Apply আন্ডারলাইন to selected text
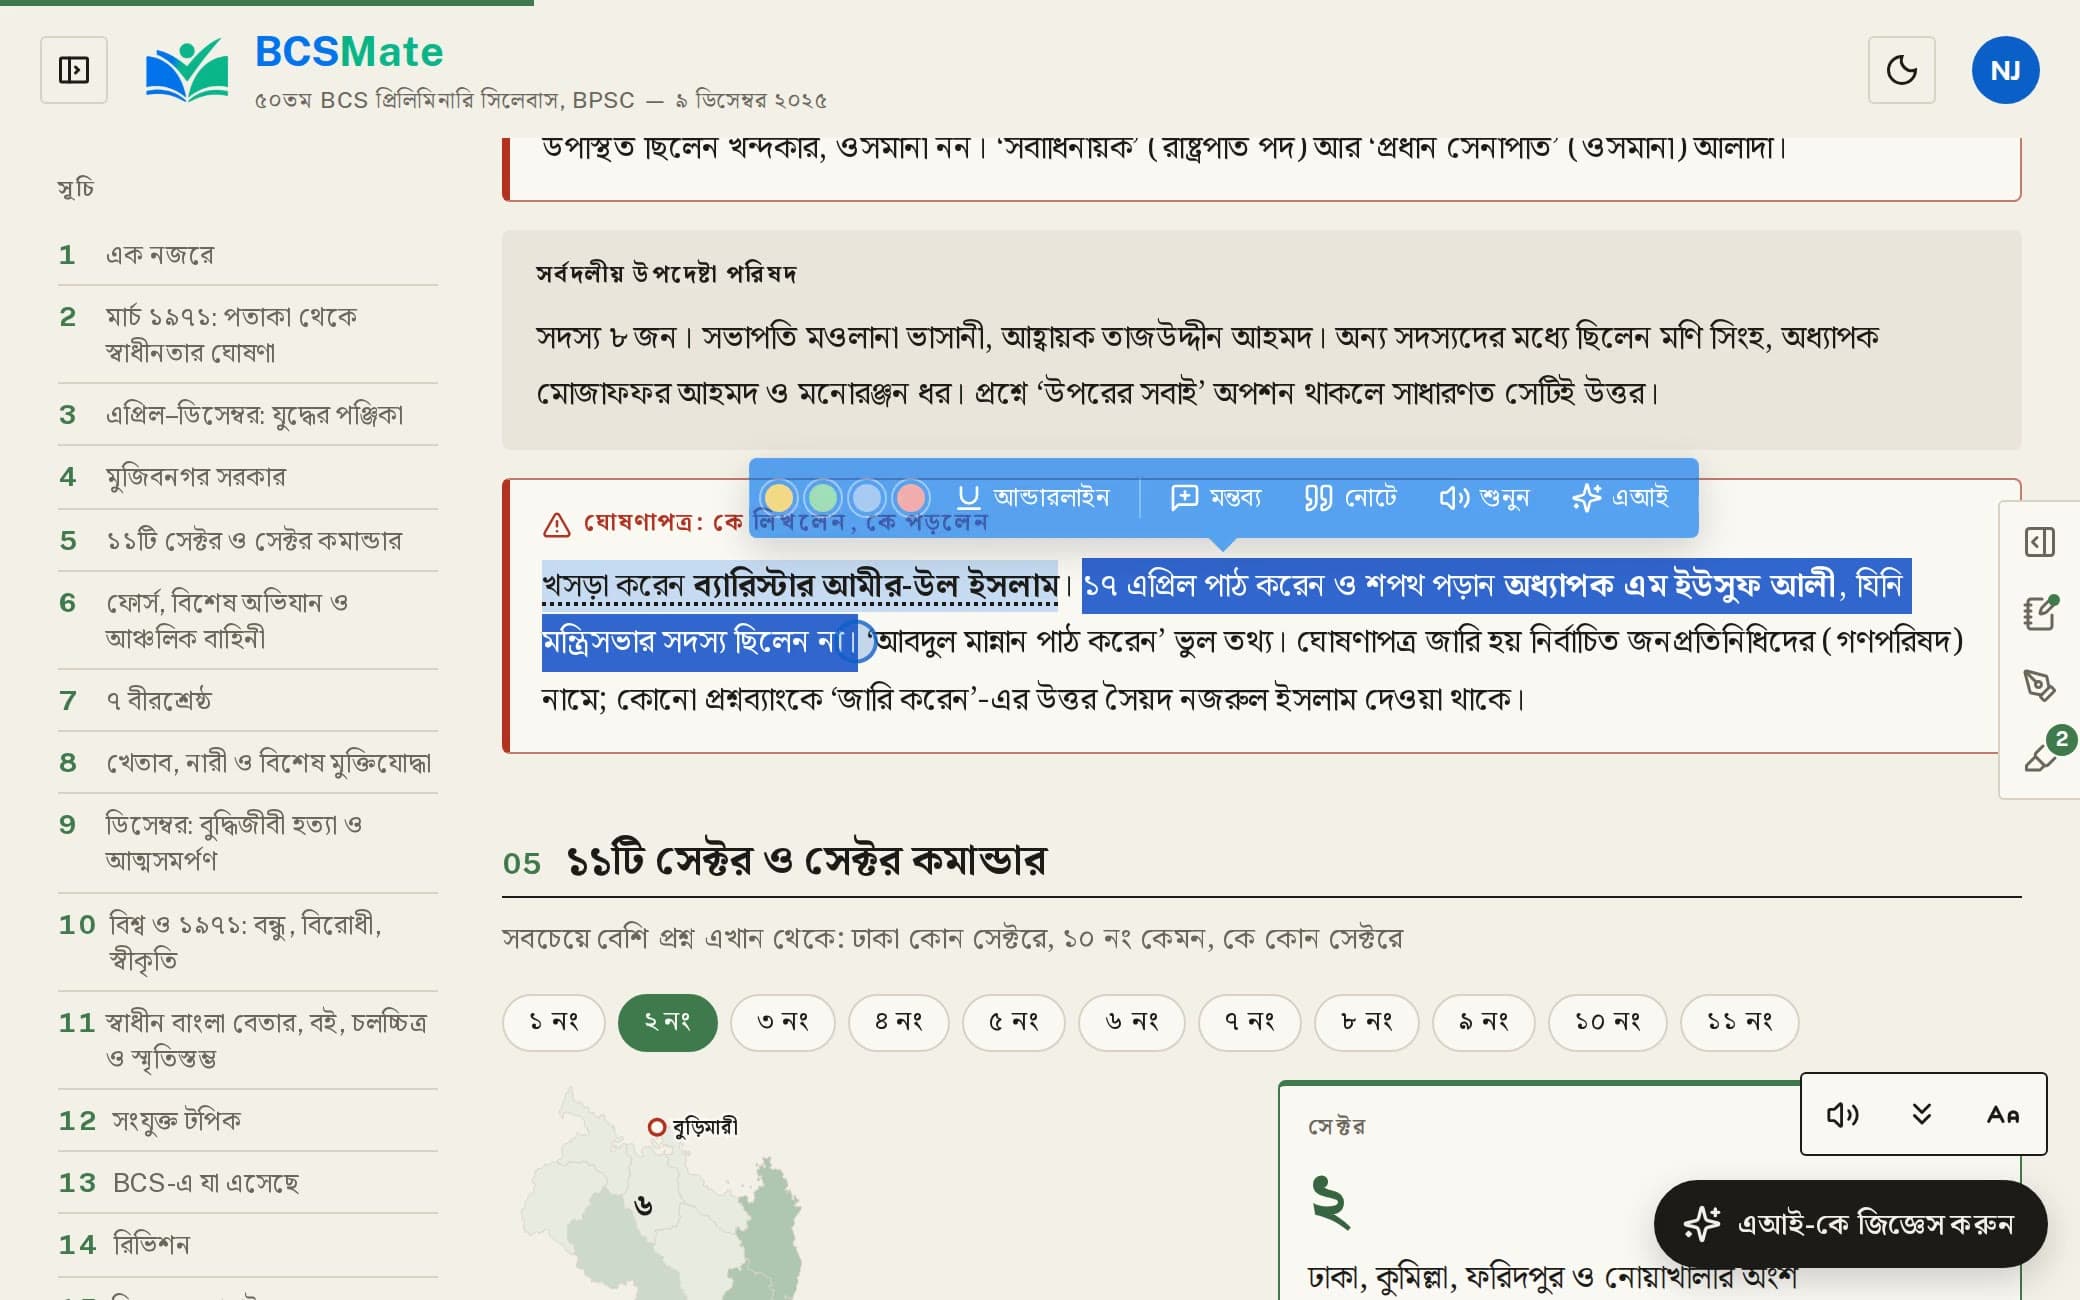Image resolution: width=2080 pixels, height=1300 pixels. coord(1033,497)
